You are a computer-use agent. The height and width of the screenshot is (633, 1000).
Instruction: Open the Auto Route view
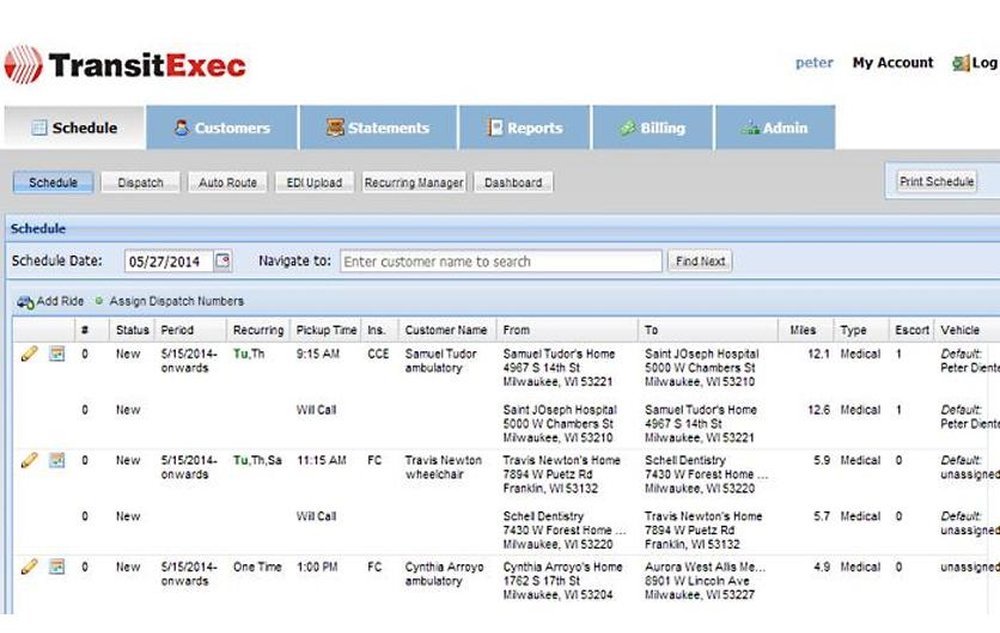228,182
